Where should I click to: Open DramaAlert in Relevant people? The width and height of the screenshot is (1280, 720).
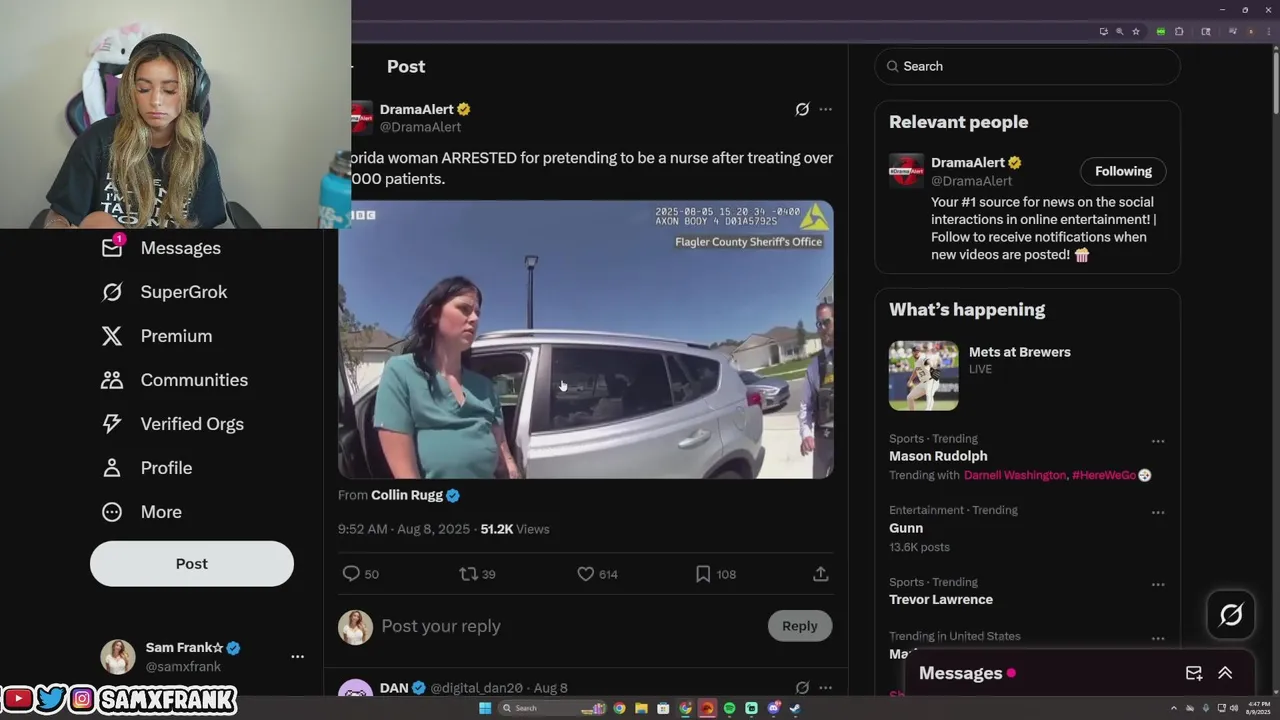[x=968, y=163]
